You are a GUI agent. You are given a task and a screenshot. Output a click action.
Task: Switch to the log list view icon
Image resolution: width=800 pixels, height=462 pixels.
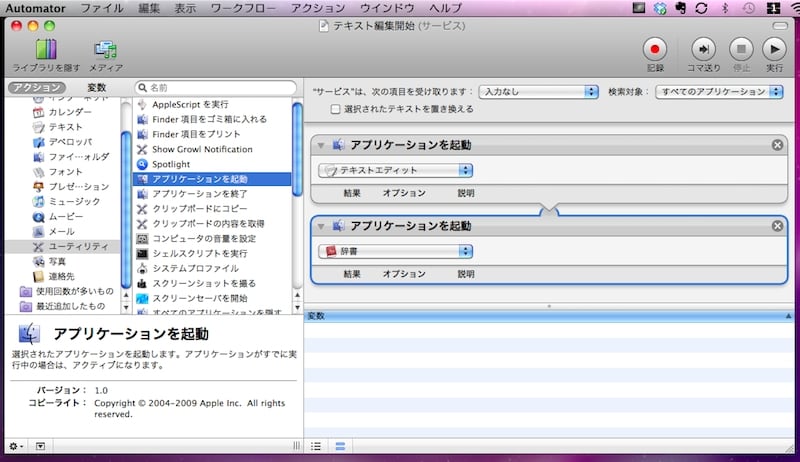tap(316, 446)
